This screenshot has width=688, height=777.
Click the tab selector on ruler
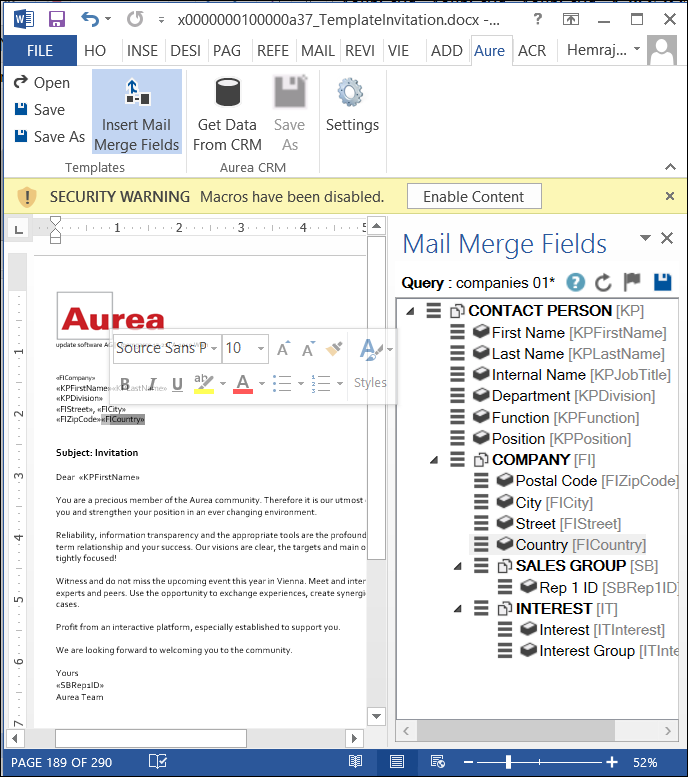click(19, 229)
